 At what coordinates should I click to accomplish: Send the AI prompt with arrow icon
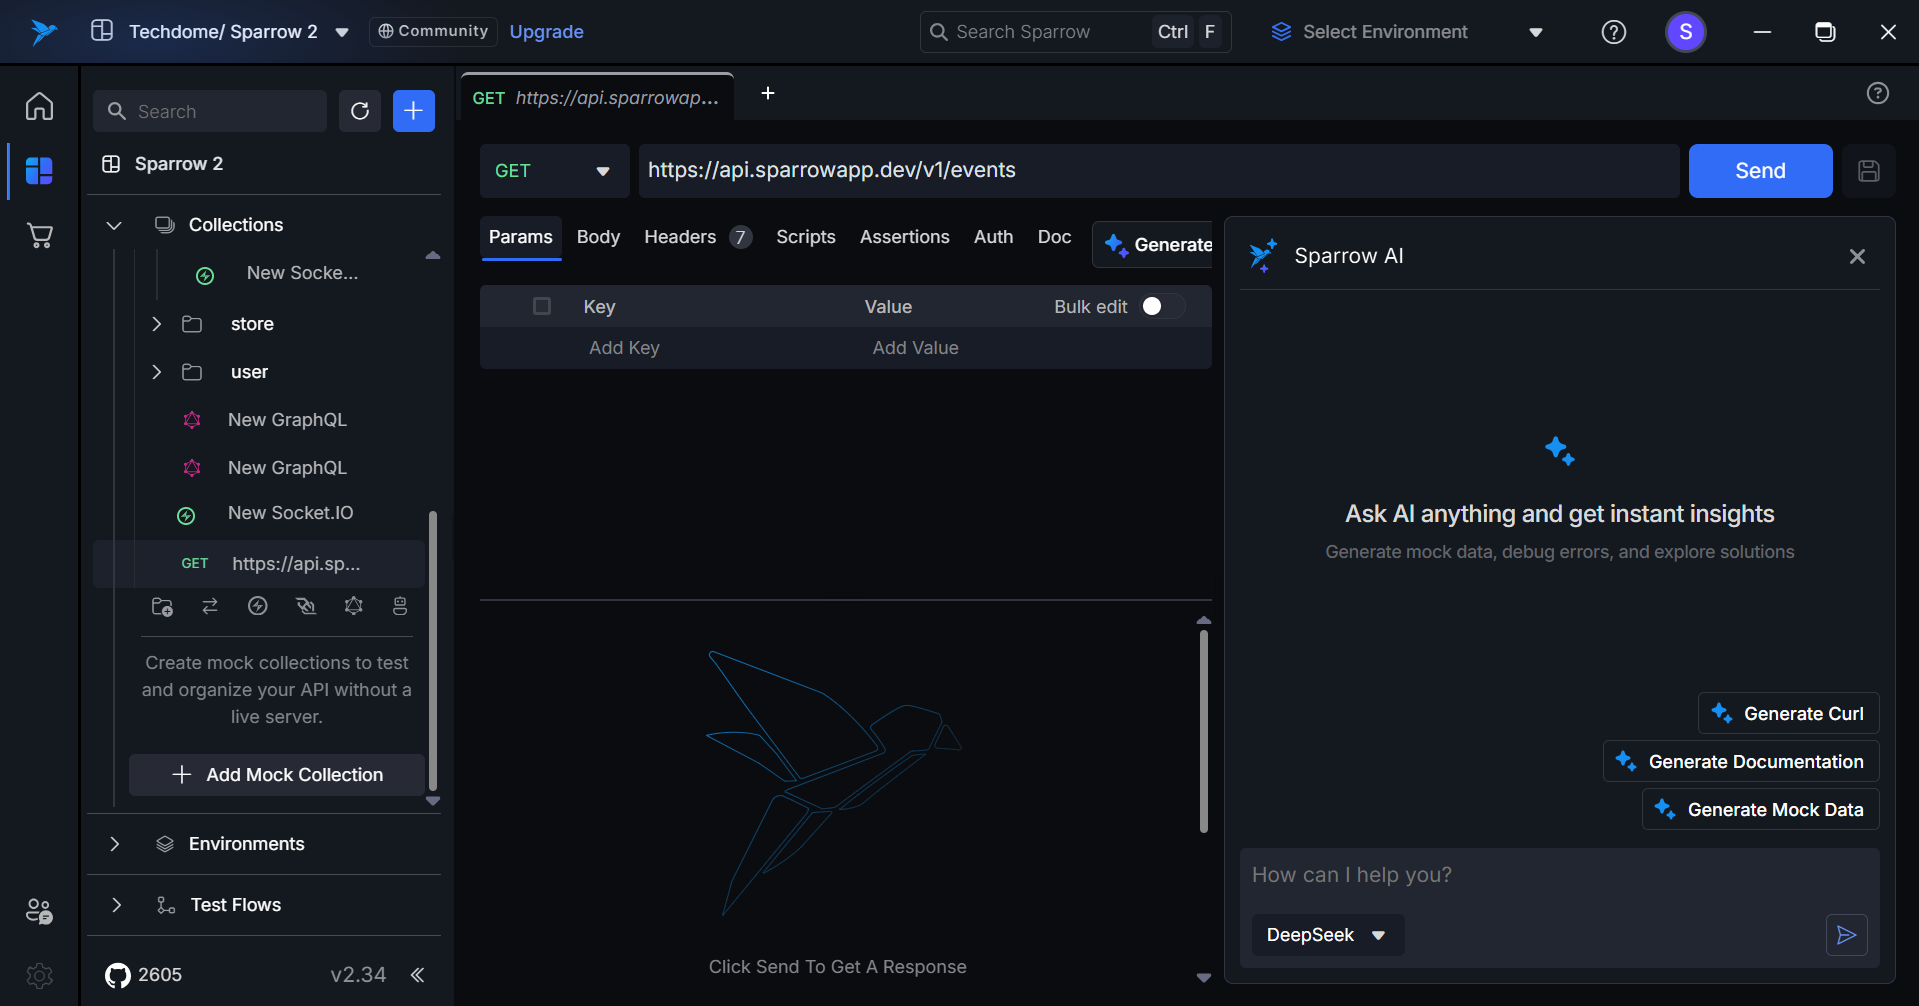1846,935
